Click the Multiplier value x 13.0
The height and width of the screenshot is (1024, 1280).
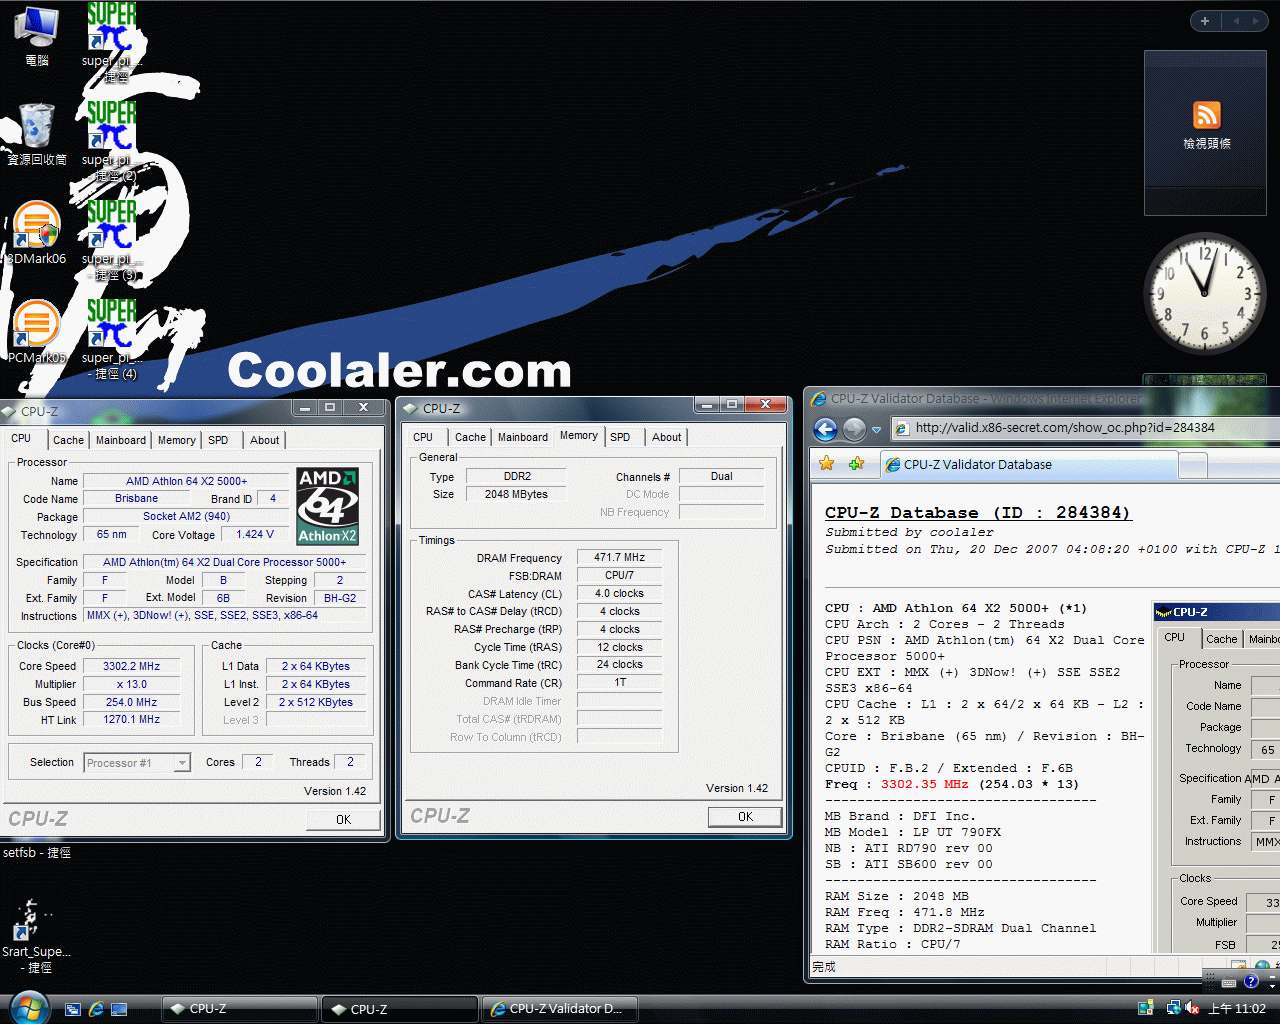(132, 684)
